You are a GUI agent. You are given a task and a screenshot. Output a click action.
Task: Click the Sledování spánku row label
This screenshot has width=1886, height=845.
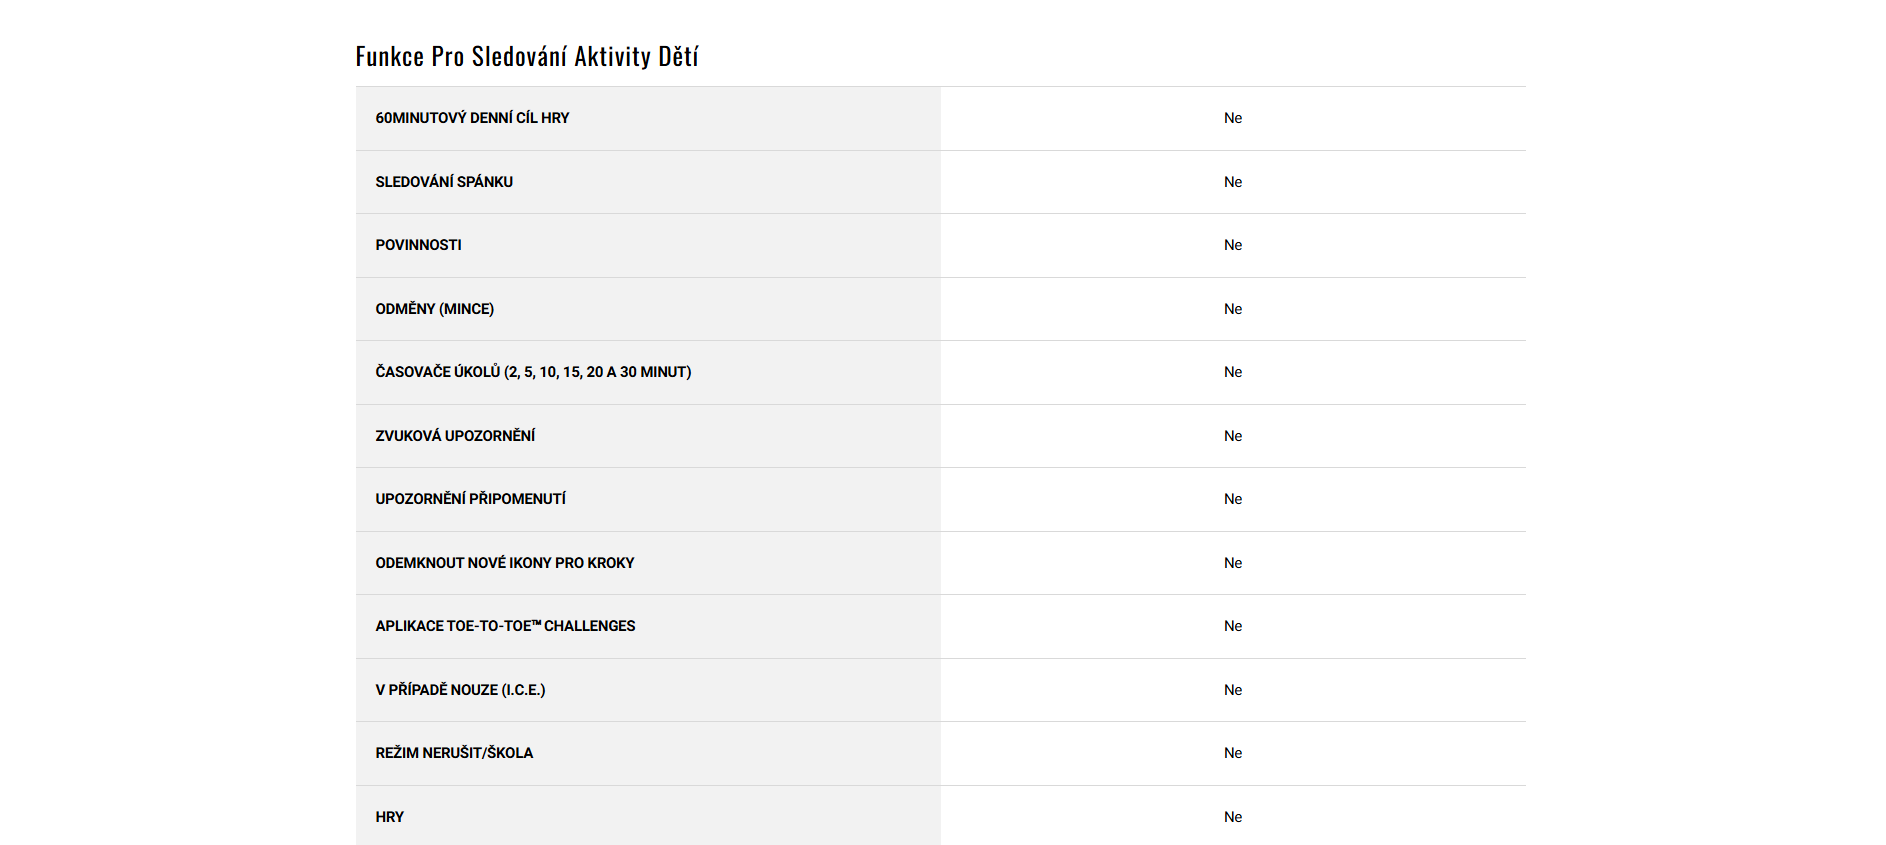coord(444,182)
